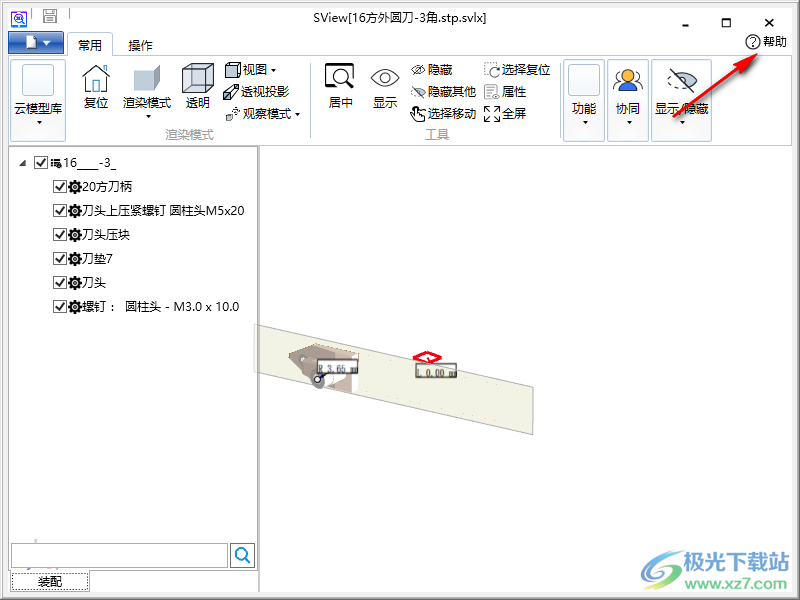Open 属性 properties tool
Viewport: 800px width, 600px height.
(x=505, y=92)
